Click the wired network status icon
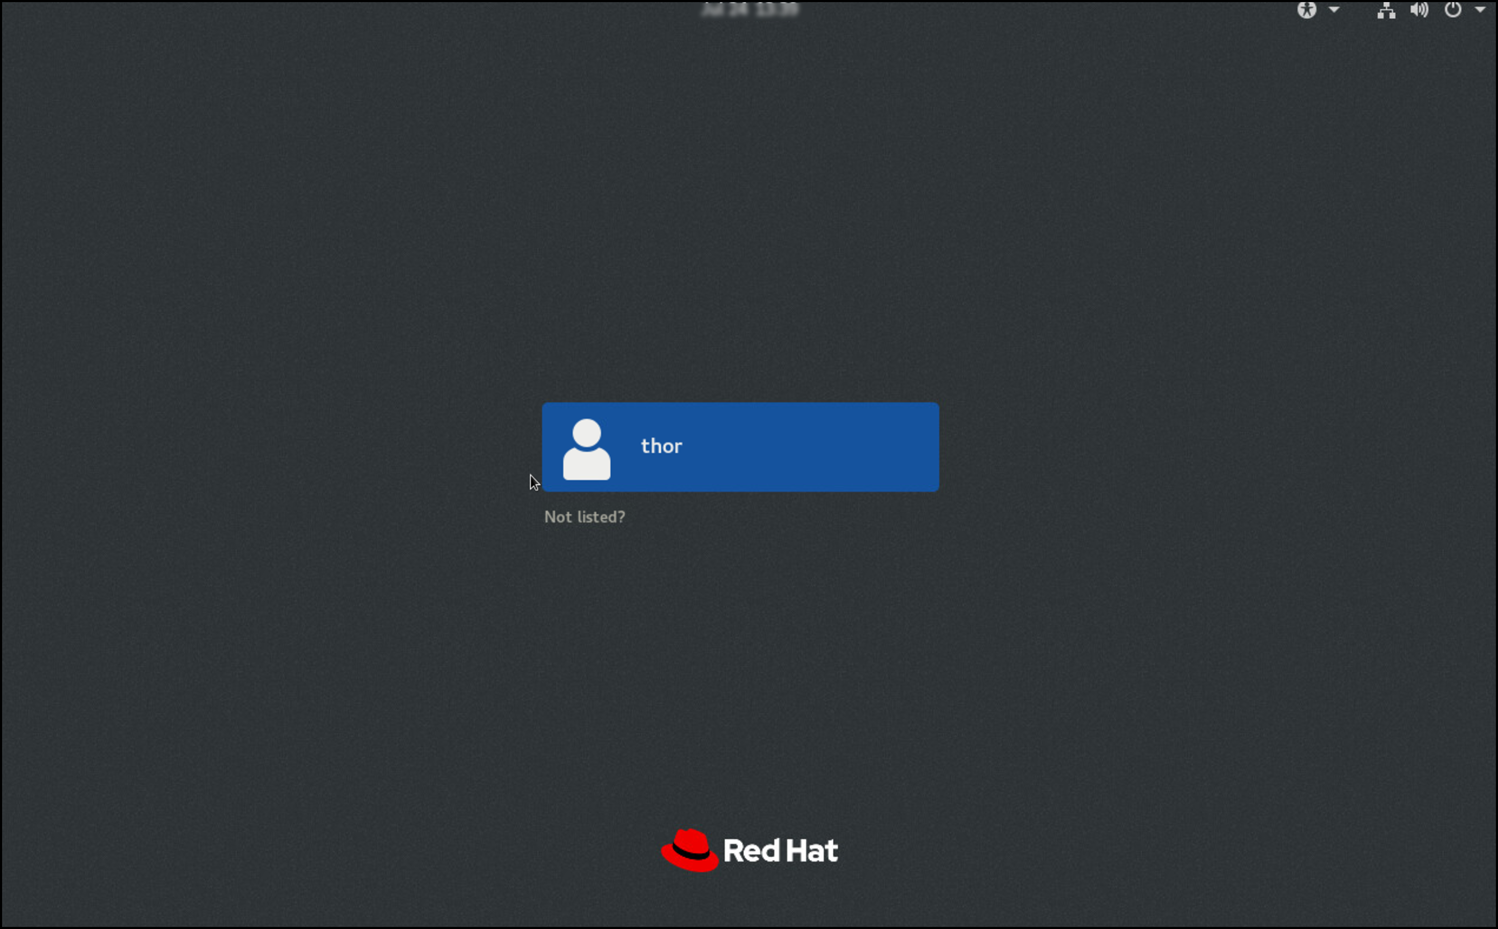Screen dimensions: 1498x929 pyautogui.click(x=1386, y=10)
